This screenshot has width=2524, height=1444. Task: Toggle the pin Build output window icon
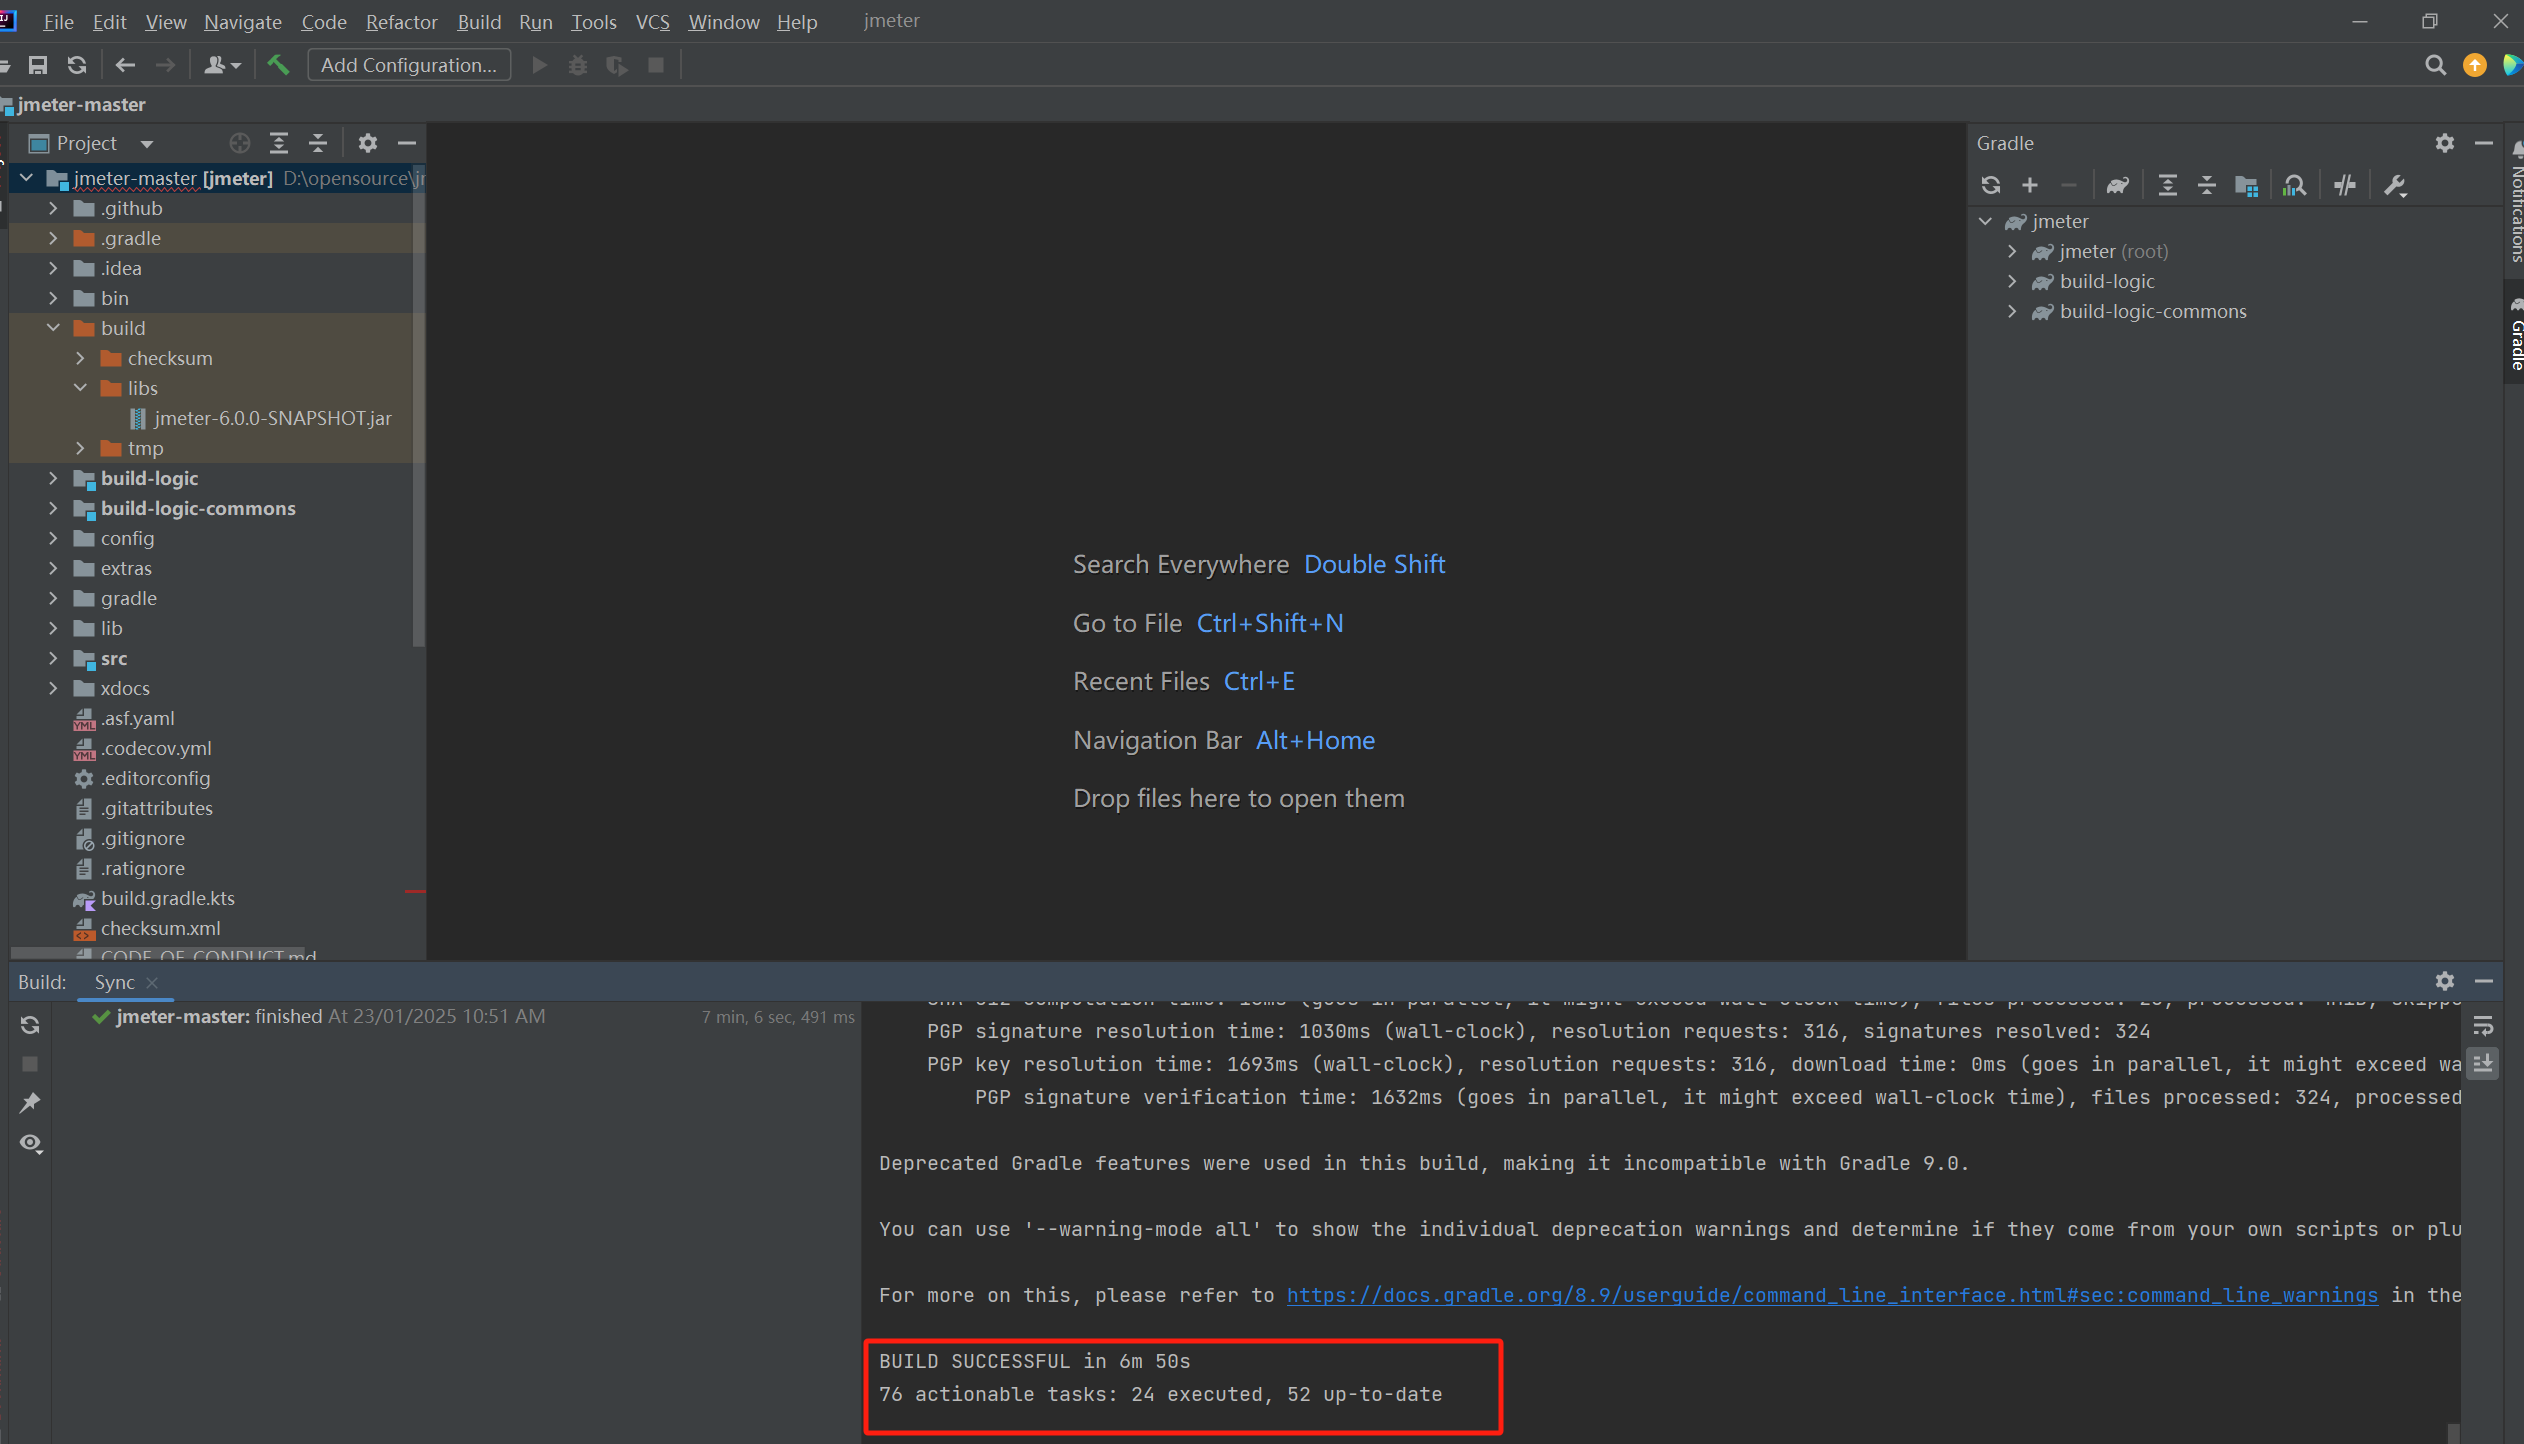(x=29, y=1103)
